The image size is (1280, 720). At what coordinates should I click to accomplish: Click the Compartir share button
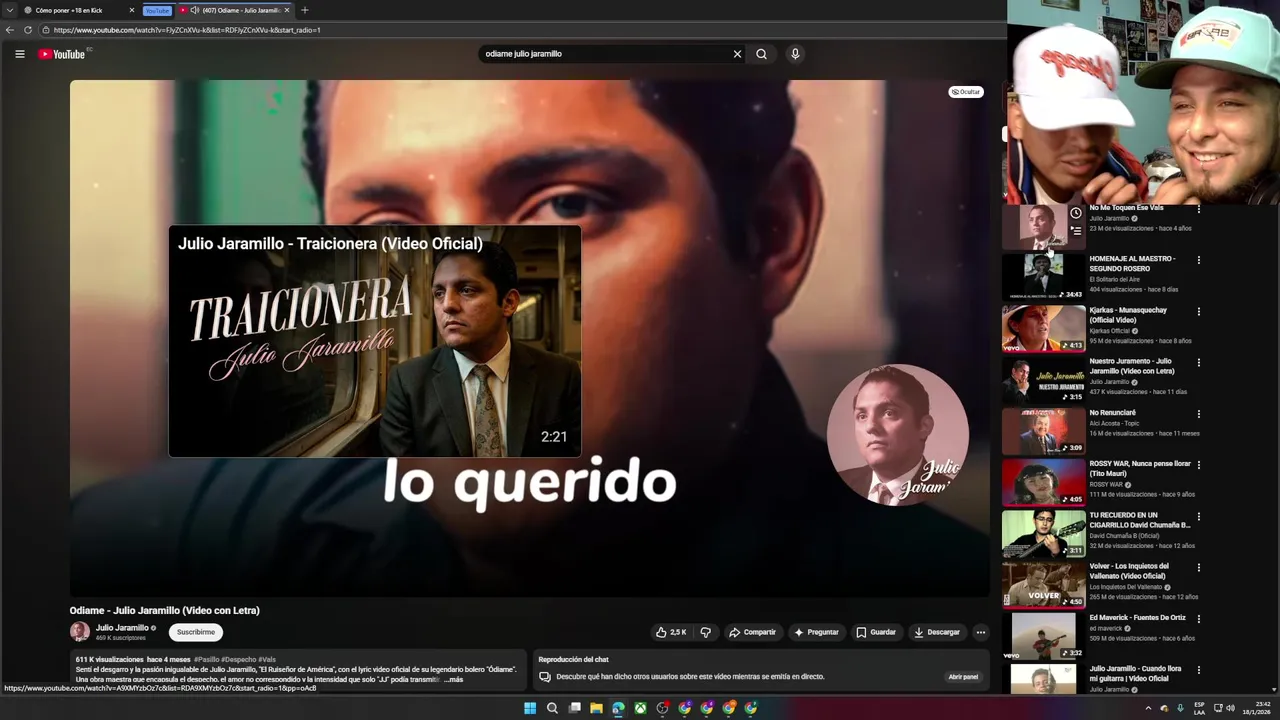(x=753, y=632)
